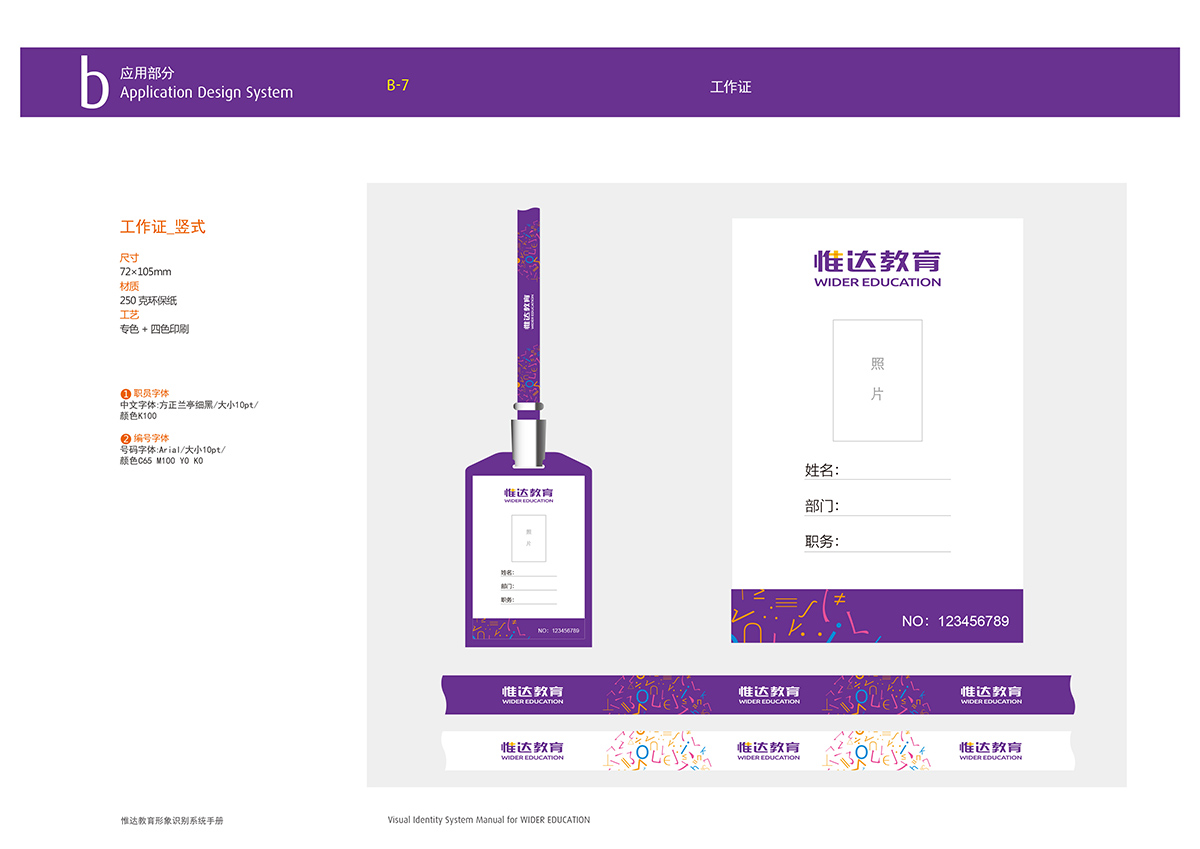Click the metal clip on the badge holder
The image size is (1200, 849).
coord(527,436)
